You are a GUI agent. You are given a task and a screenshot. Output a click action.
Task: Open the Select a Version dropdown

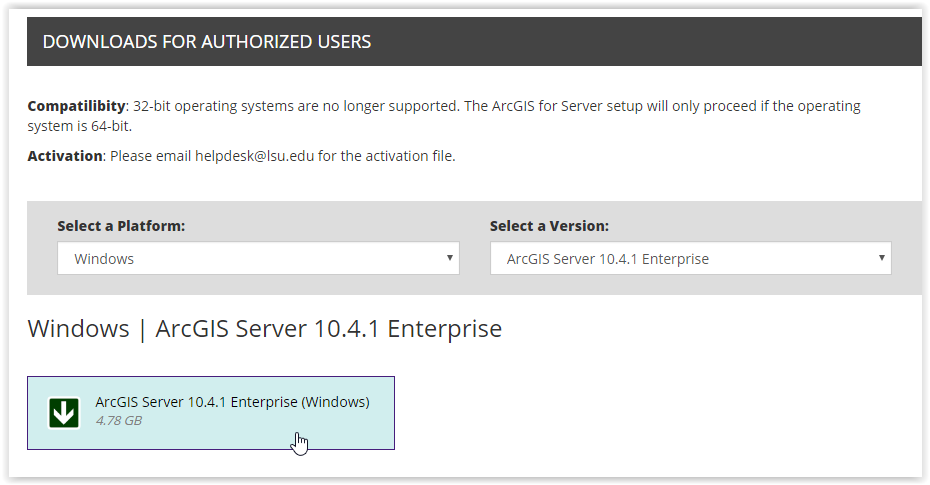click(690, 258)
